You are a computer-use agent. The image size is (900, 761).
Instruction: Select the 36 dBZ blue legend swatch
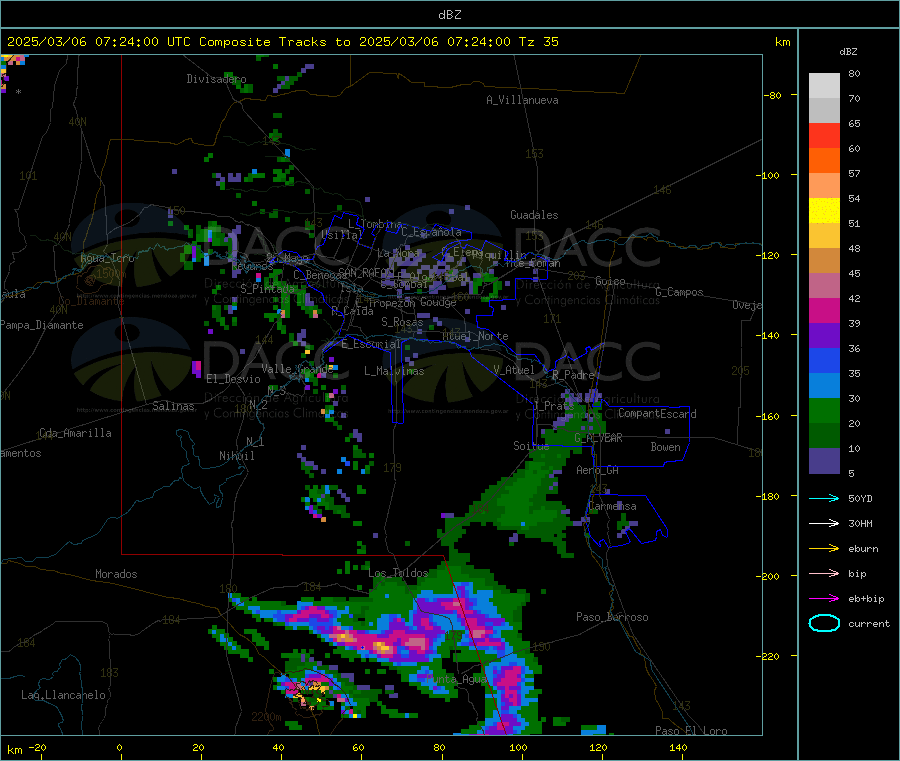point(824,360)
